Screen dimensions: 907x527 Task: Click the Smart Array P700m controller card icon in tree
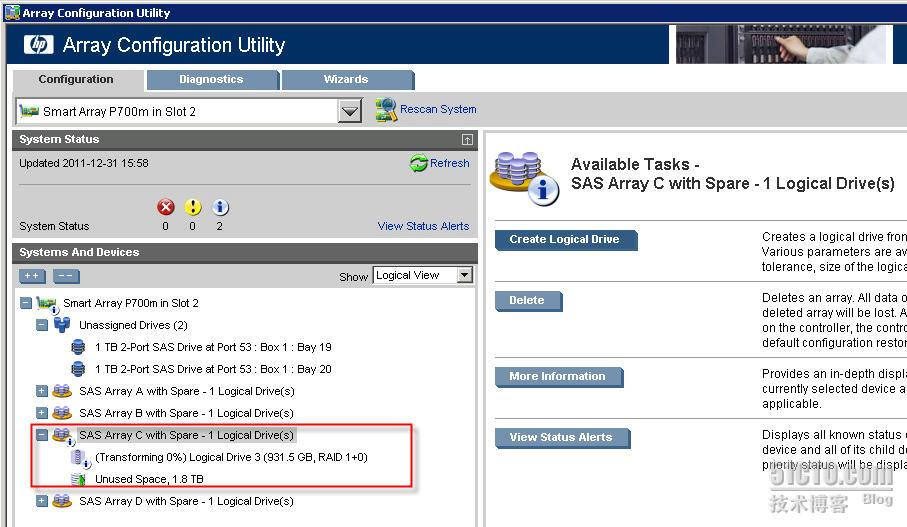46,304
